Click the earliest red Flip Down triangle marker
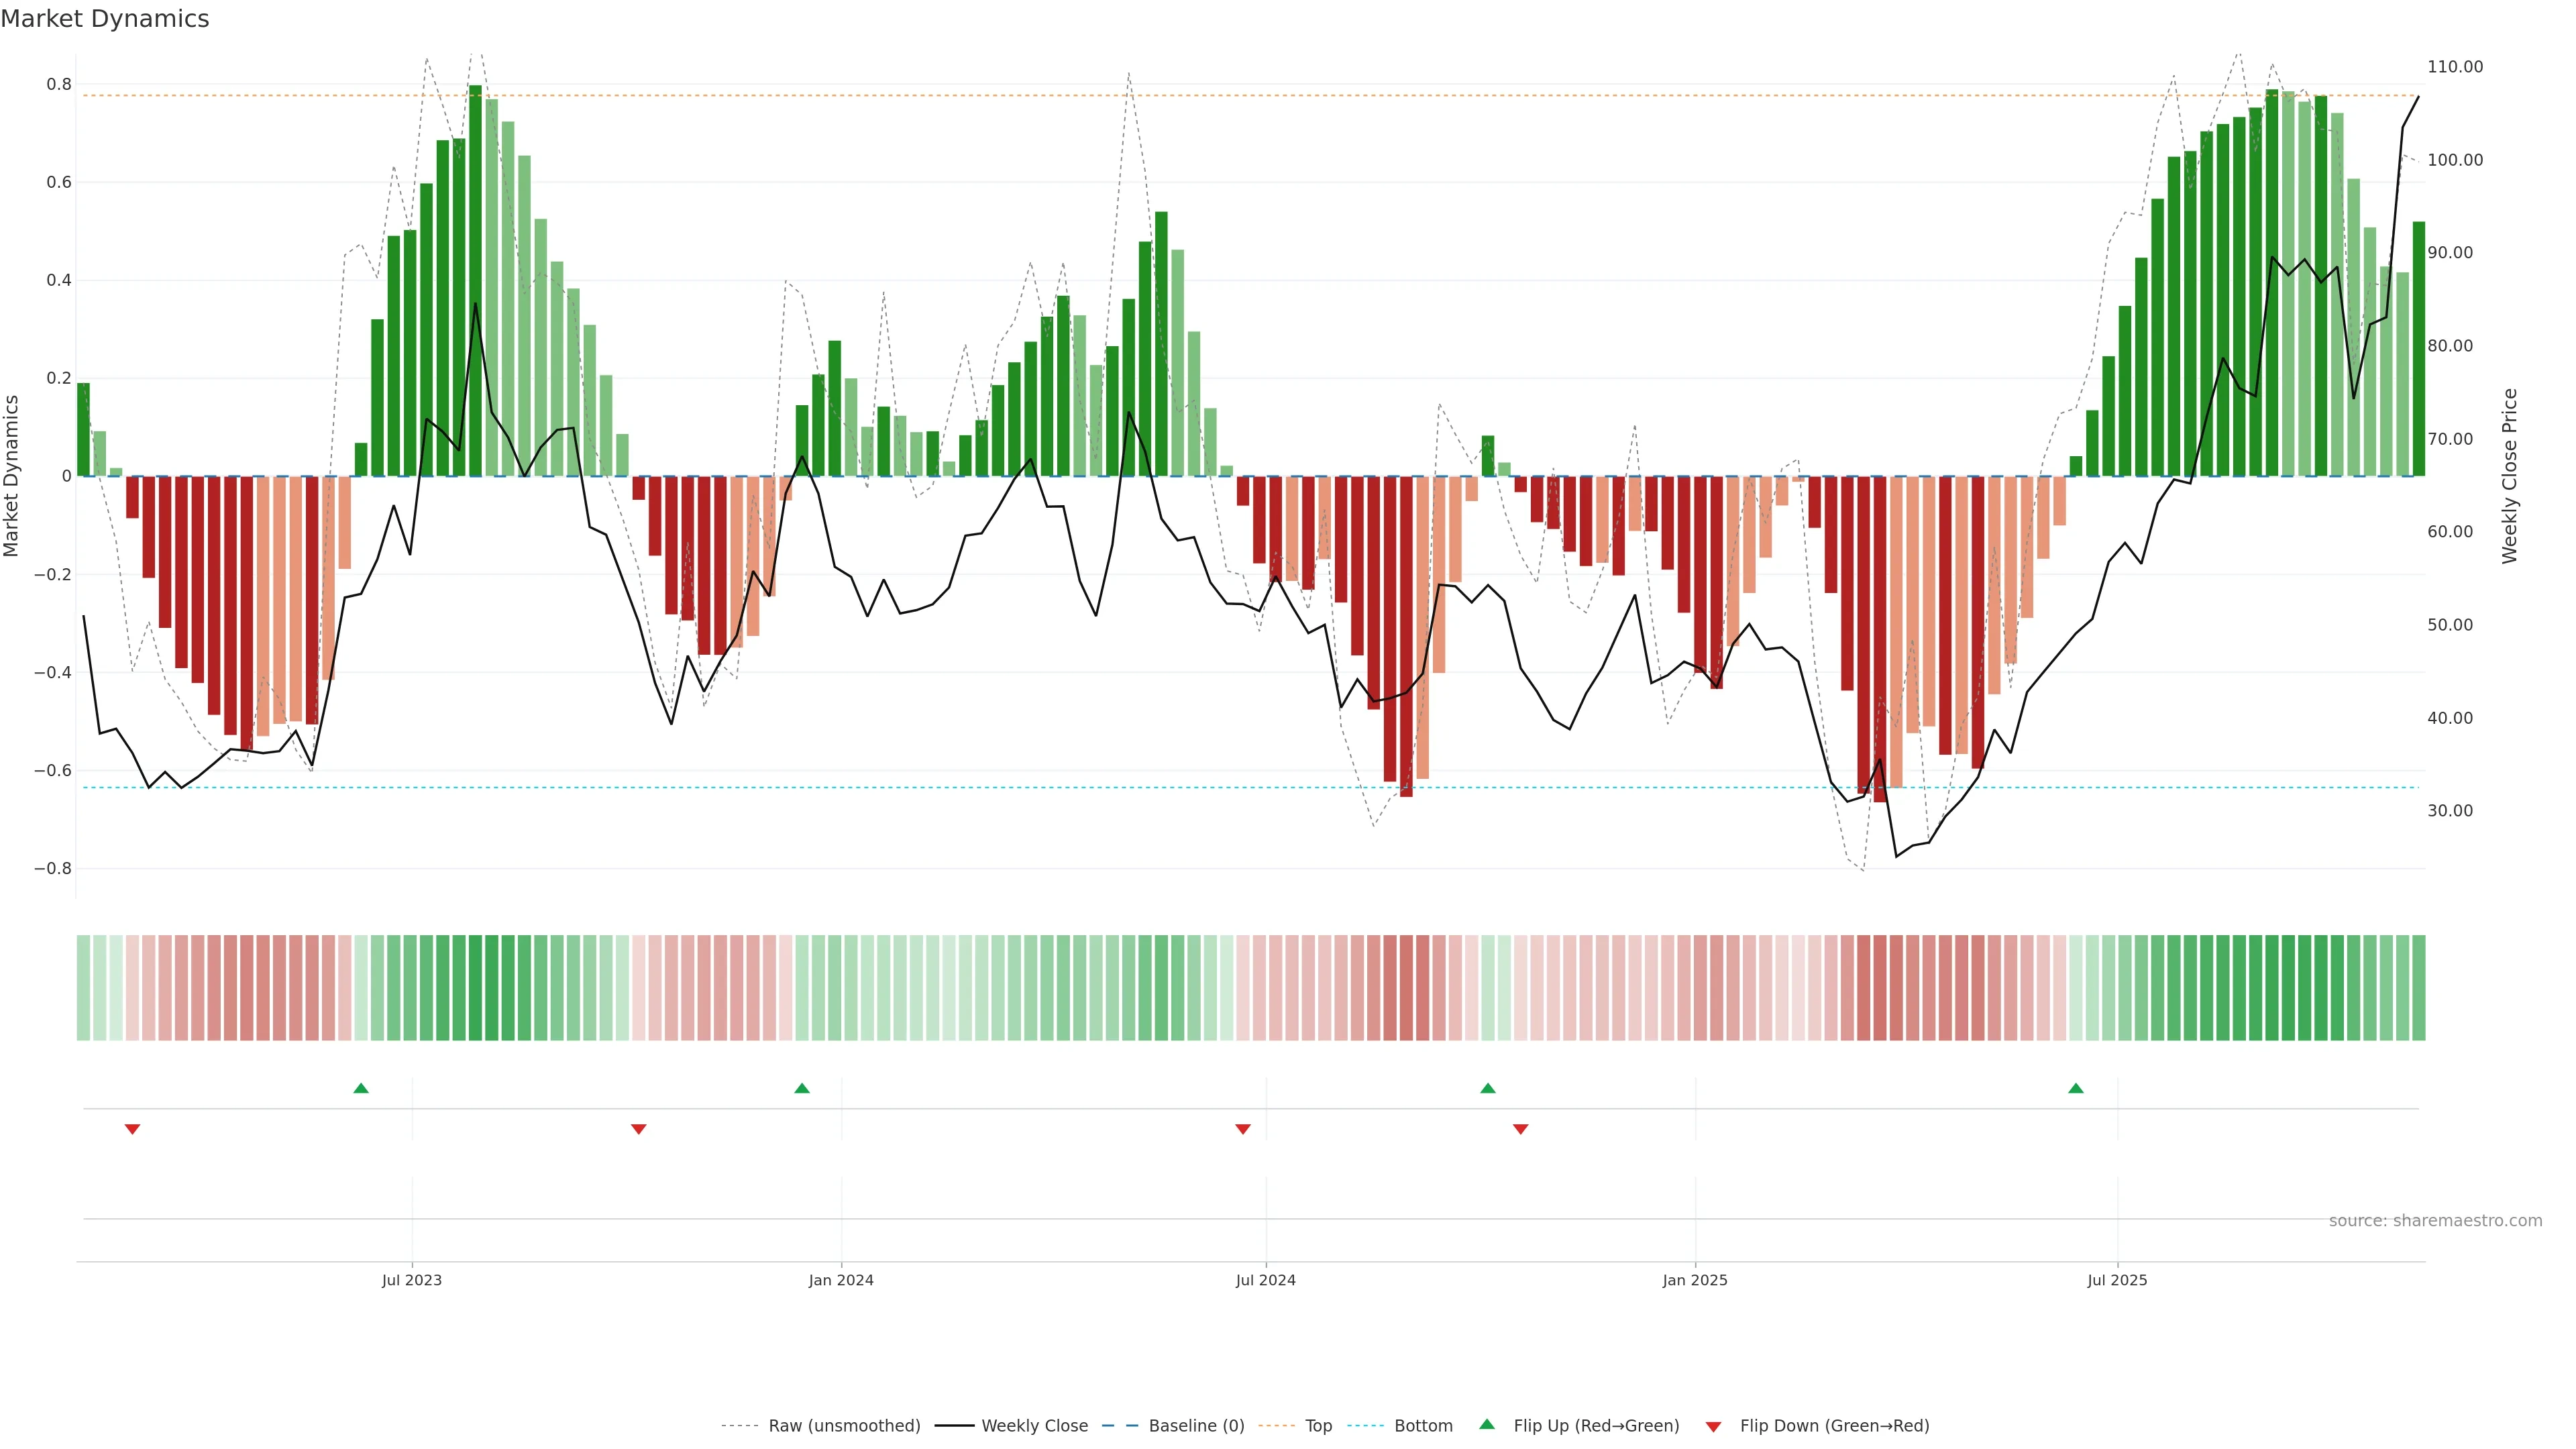The image size is (2576, 1449). click(132, 1129)
